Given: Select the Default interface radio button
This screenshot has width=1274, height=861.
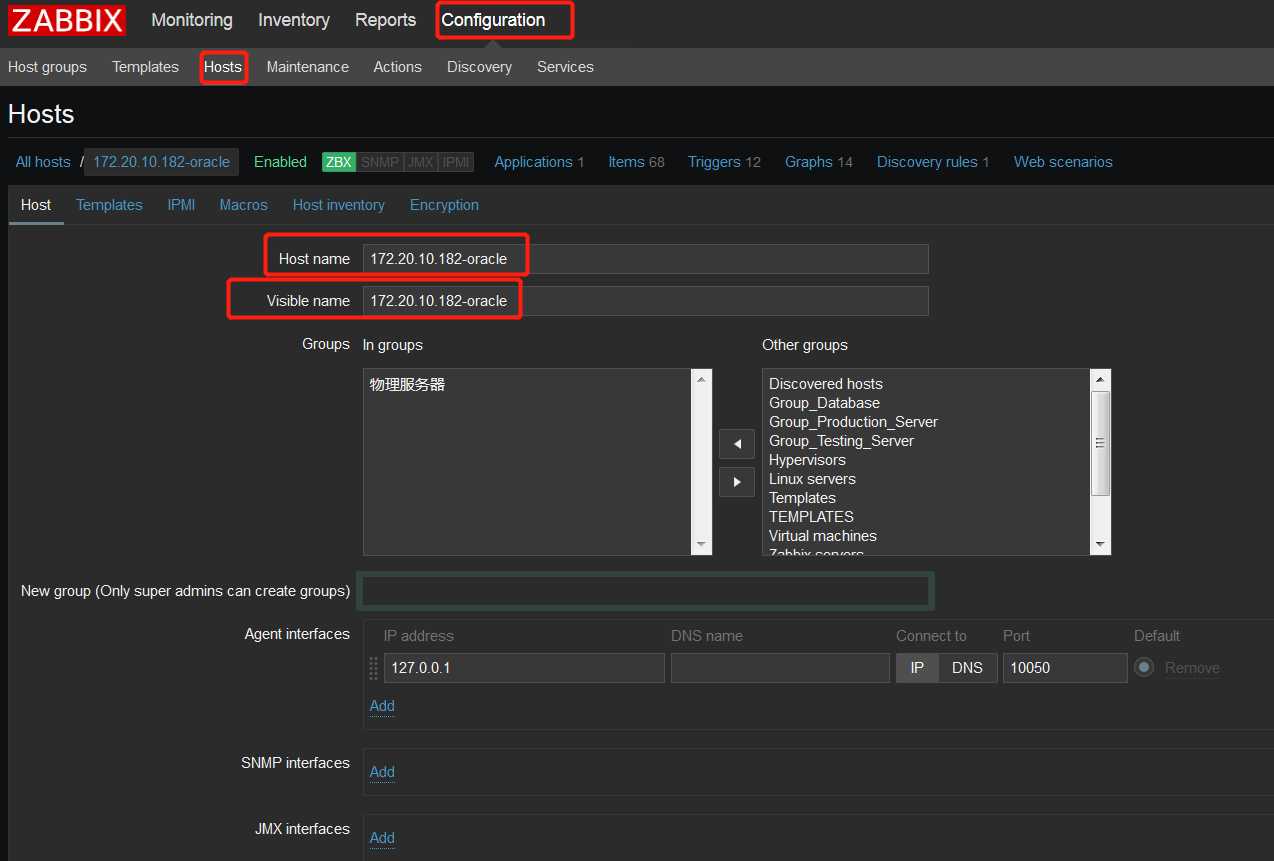Looking at the screenshot, I should (1144, 667).
